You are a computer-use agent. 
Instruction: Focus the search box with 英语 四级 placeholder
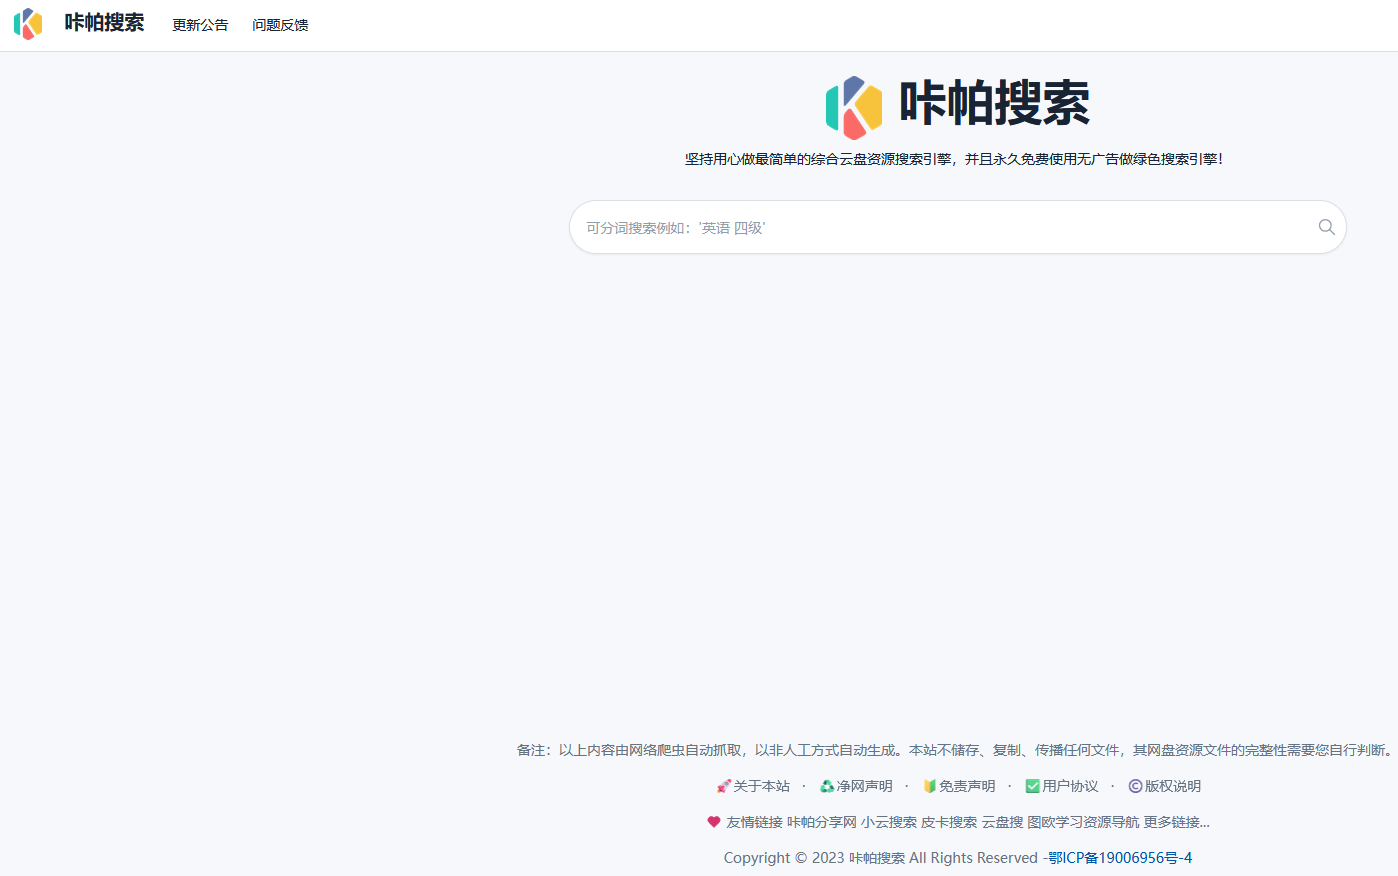940,227
